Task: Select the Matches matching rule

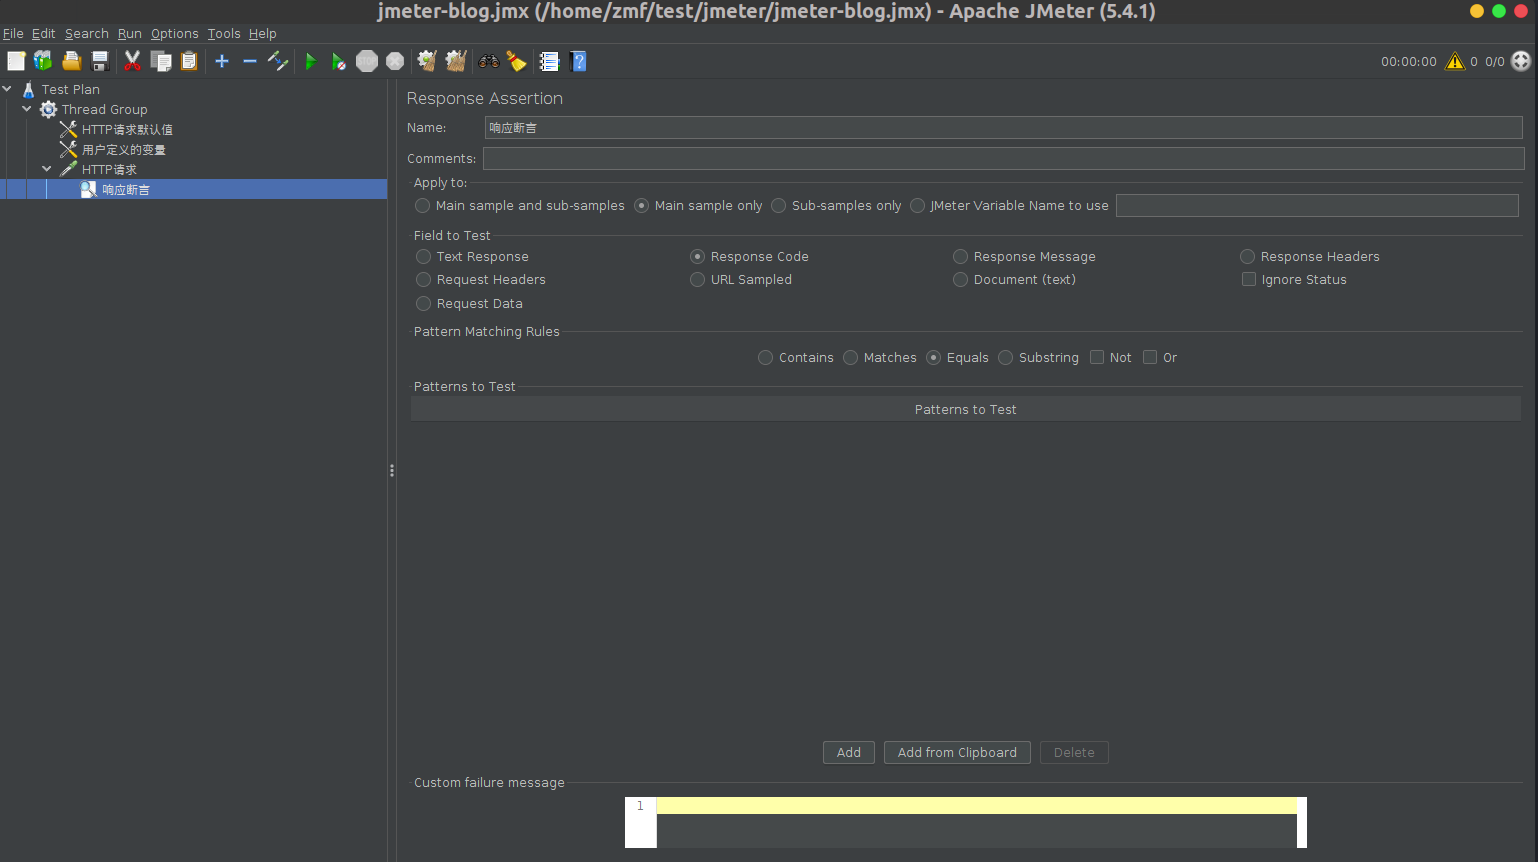Action: coord(880,358)
